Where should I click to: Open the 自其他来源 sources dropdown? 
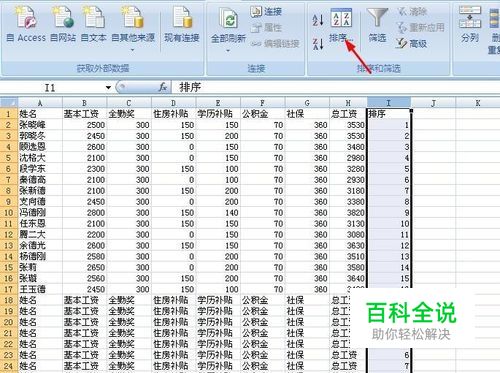coord(133,28)
